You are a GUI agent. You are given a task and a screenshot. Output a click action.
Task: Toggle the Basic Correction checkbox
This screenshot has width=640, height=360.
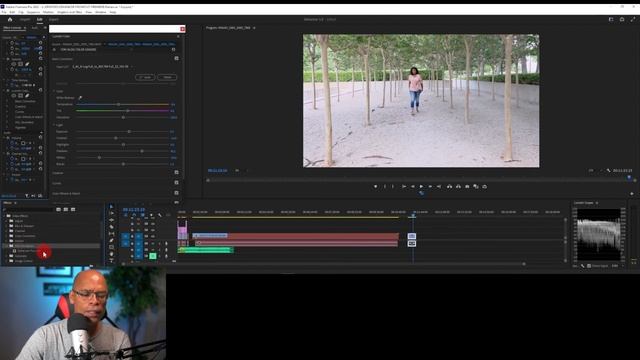pyautogui.click(x=176, y=58)
